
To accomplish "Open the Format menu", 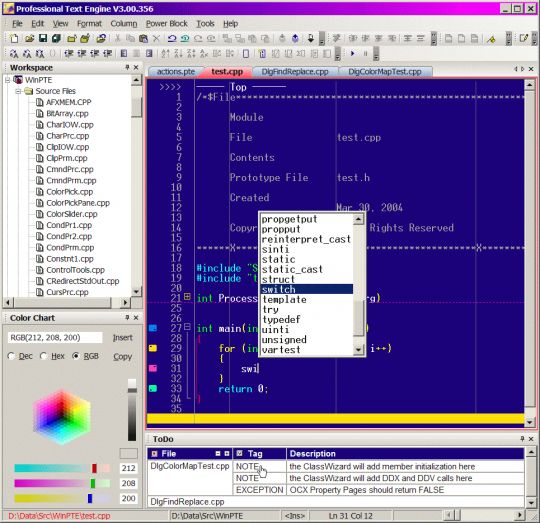I will [89, 23].
